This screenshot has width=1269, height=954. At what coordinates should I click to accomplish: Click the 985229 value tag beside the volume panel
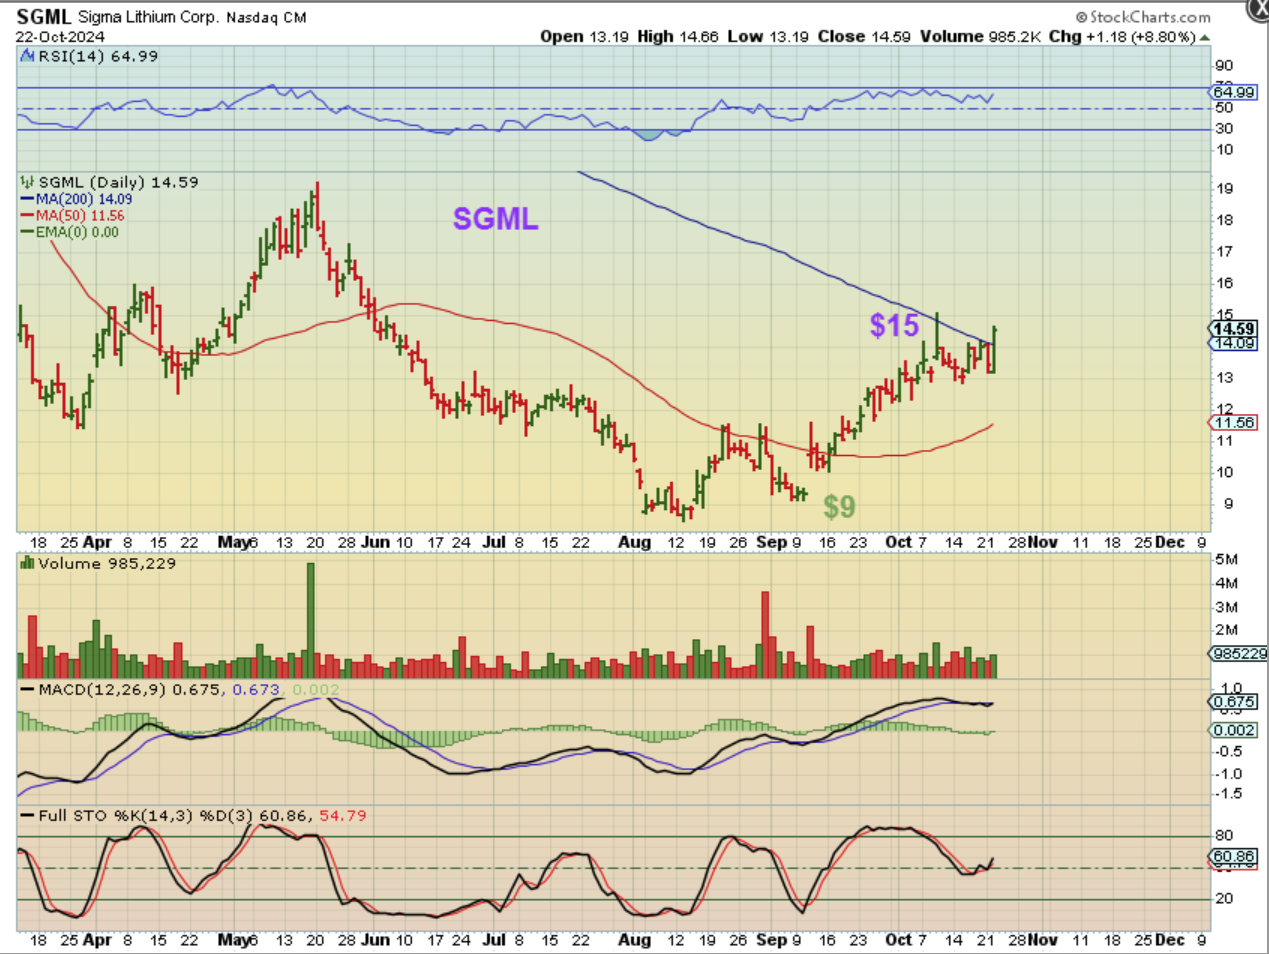coord(1239,654)
